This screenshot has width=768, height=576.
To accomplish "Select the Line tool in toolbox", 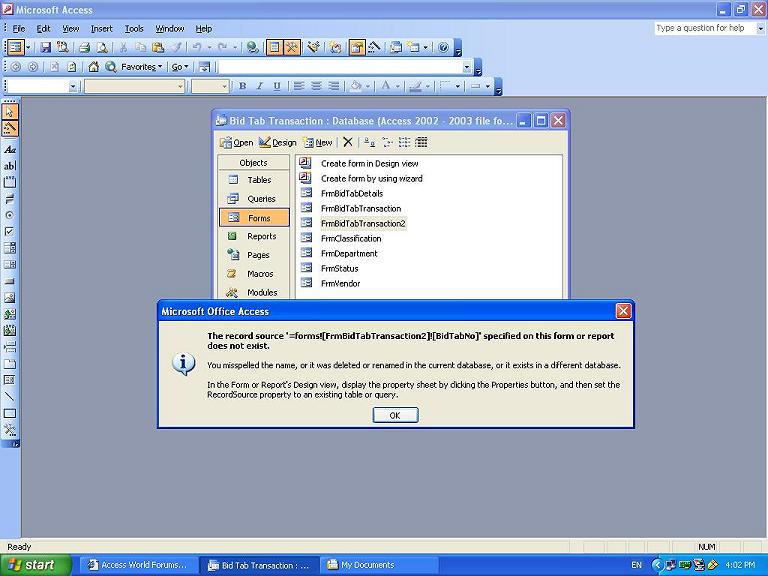I will click(x=10, y=397).
